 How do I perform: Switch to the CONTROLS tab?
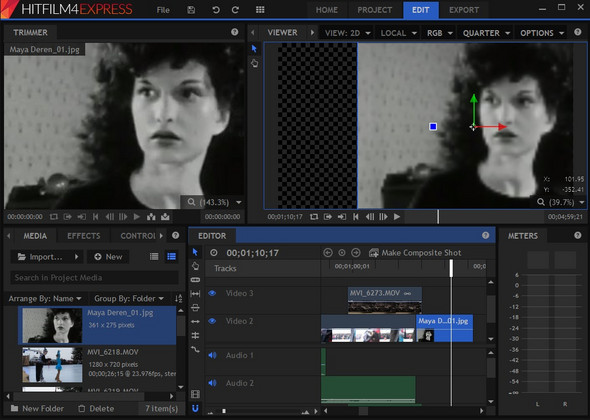coord(138,236)
